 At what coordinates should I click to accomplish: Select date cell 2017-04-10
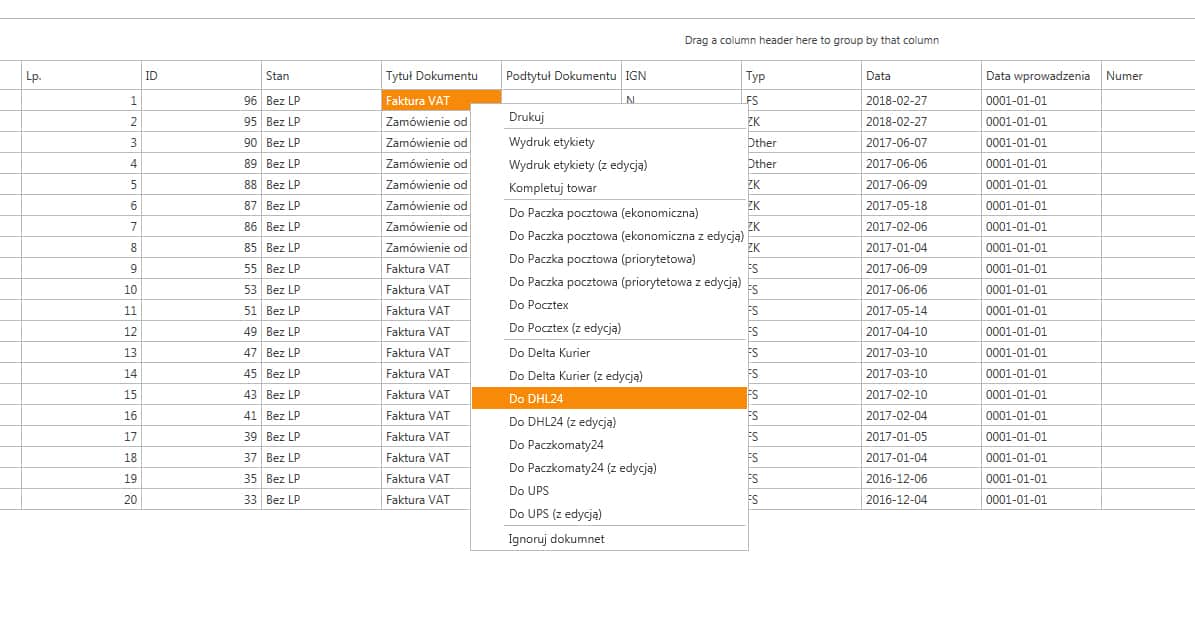coord(921,331)
